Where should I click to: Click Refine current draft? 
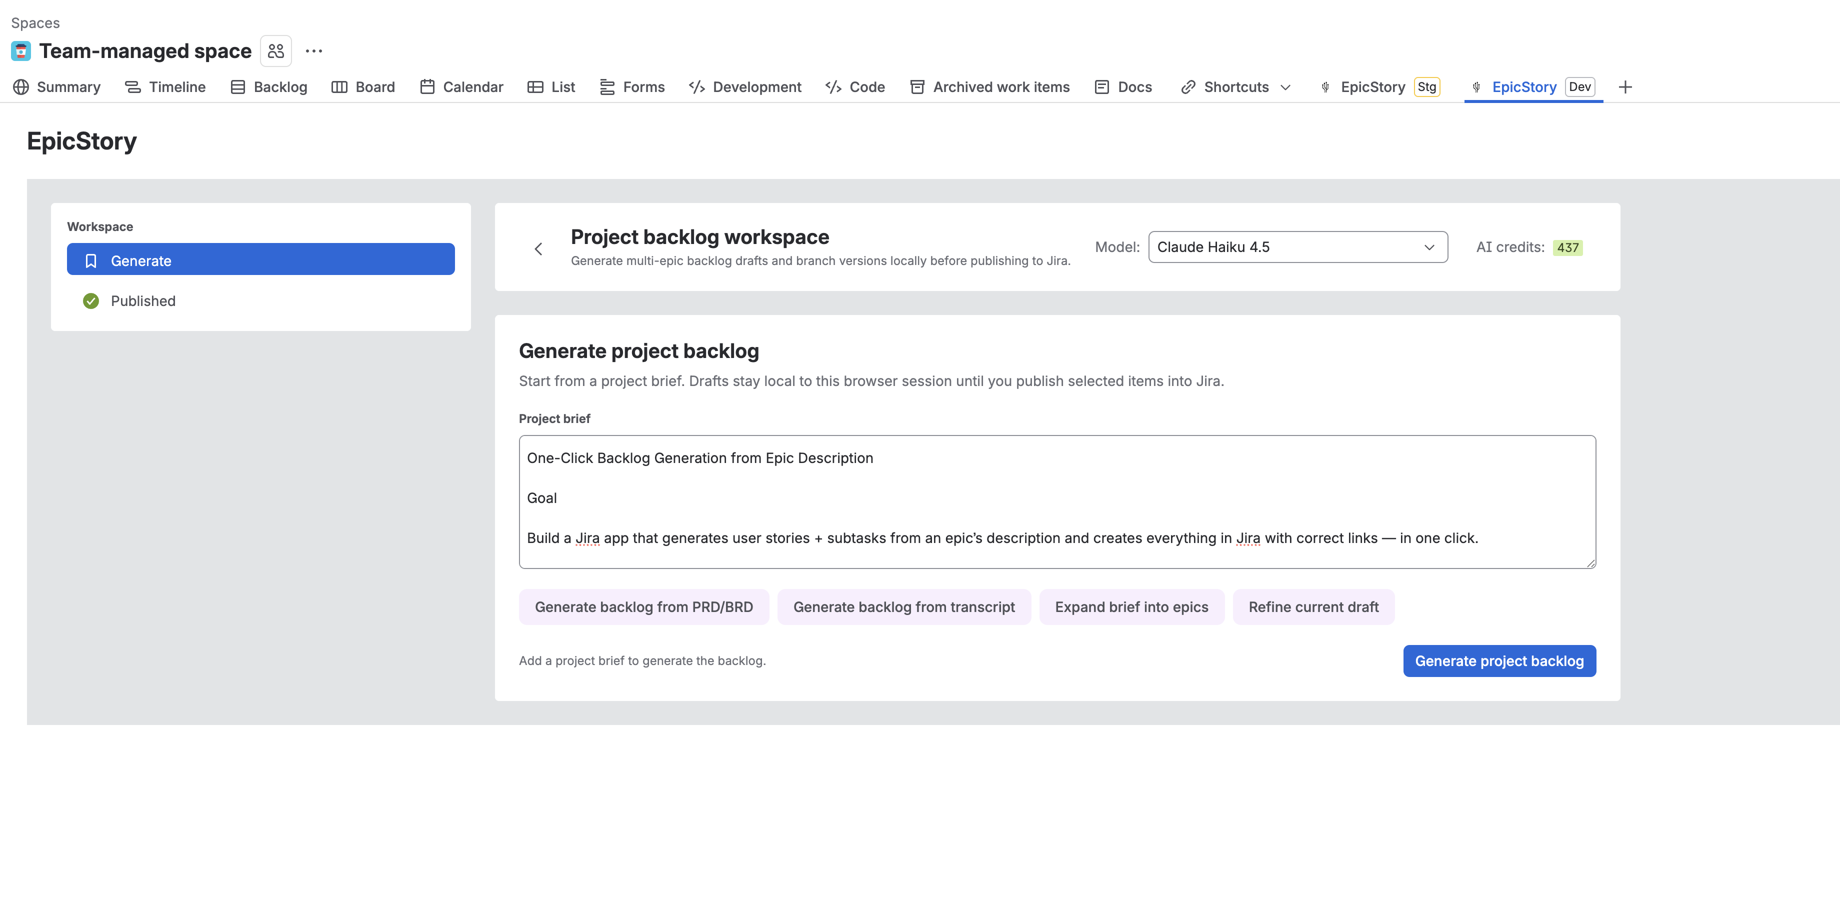coord(1313,607)
